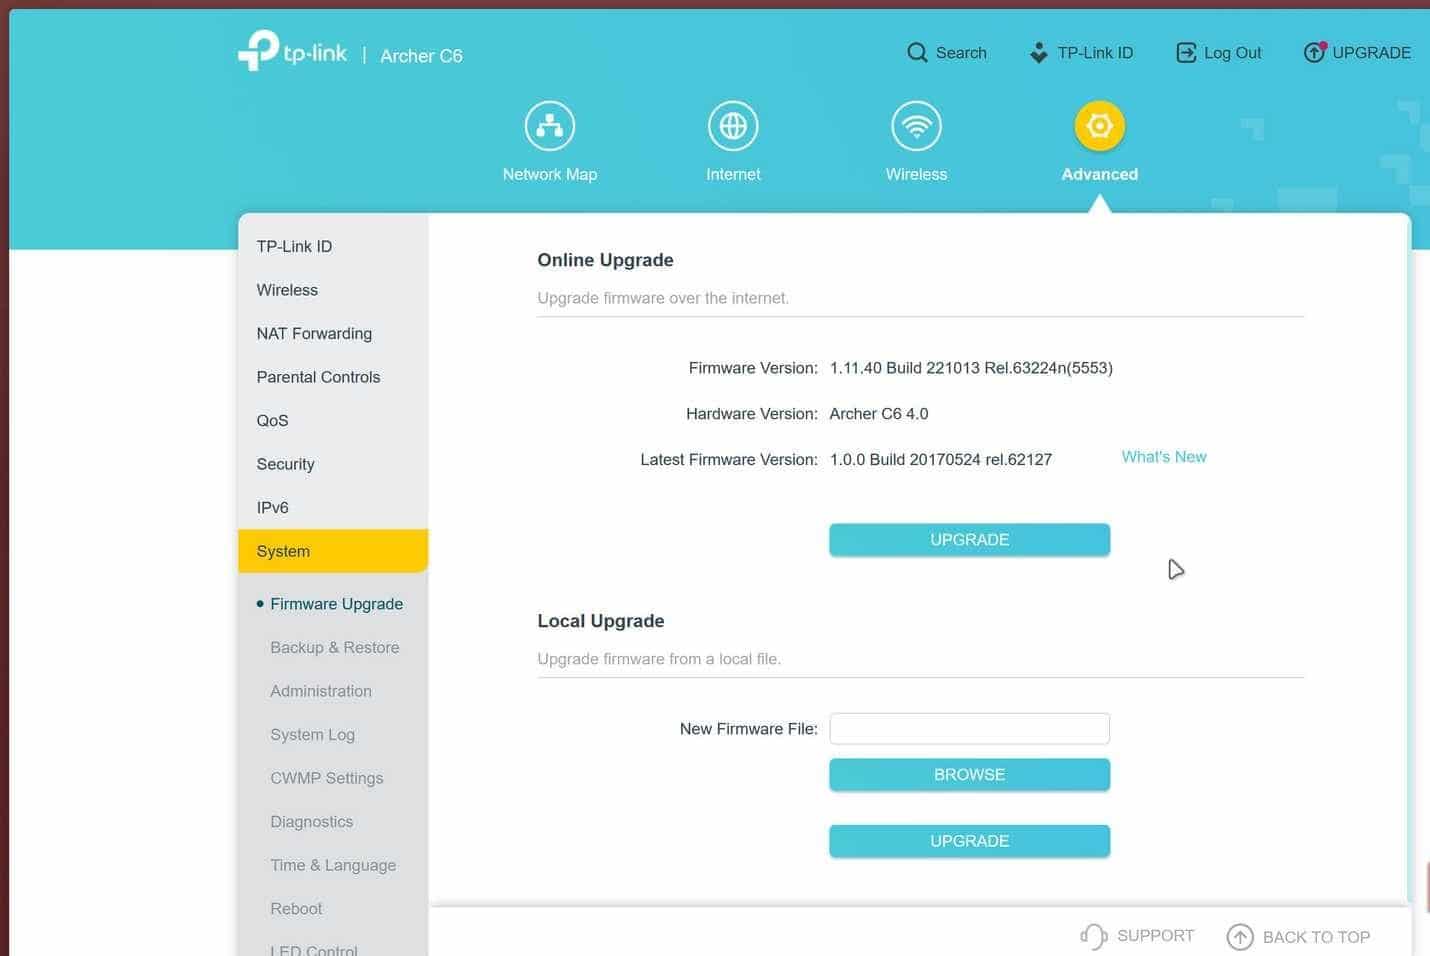The width and height of the screenshot is (1430, 956).
Task: Open Time & Language settings
Action: coord(333,865)
